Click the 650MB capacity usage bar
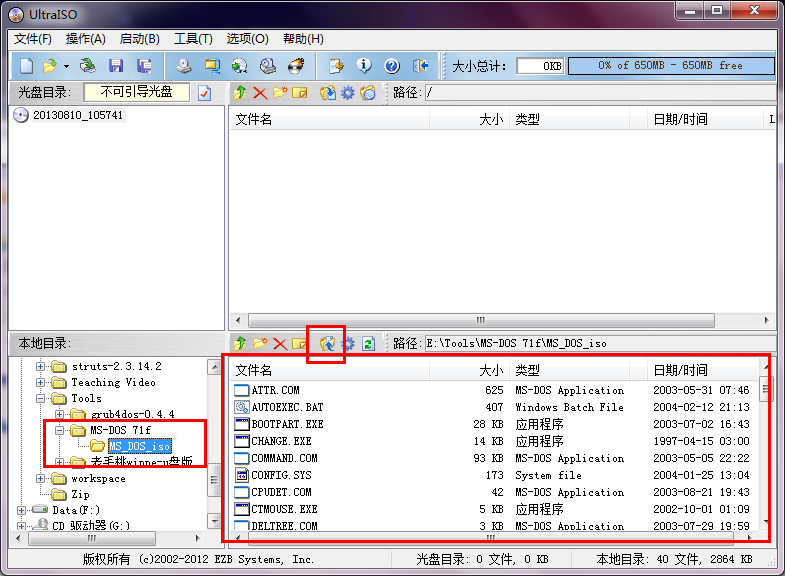Viewport: 785px width, 576px height. coord(671,66)
